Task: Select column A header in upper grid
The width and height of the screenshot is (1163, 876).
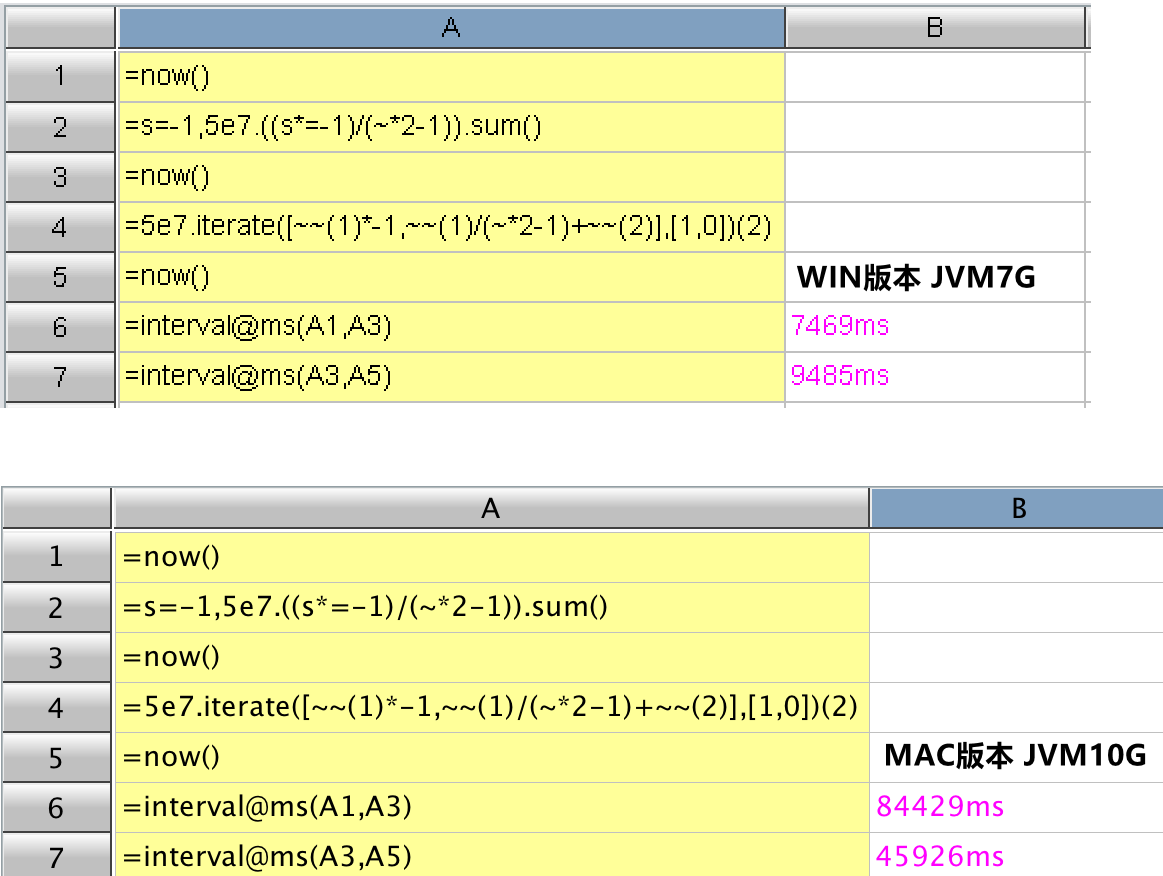Action: pos(450,28)
